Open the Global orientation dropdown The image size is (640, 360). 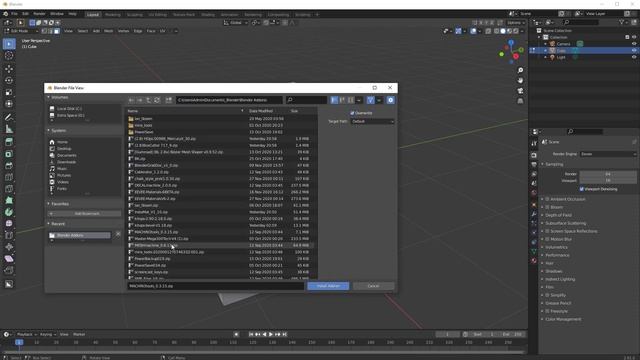[236, 23]
